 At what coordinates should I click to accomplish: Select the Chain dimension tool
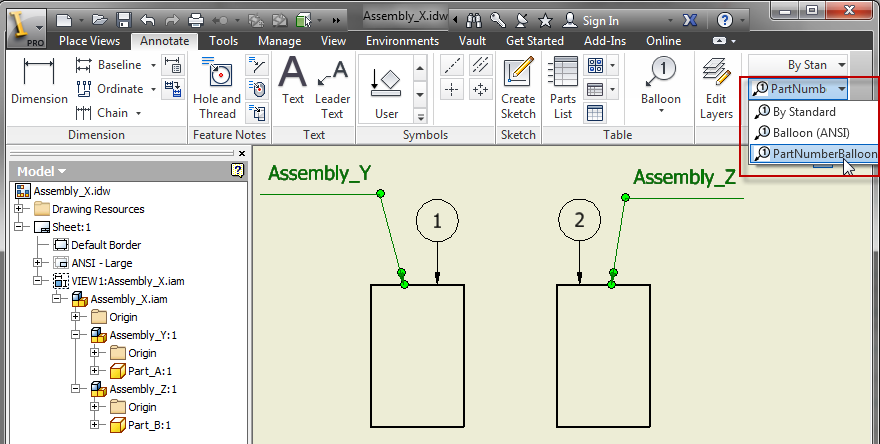click(102, 113)
